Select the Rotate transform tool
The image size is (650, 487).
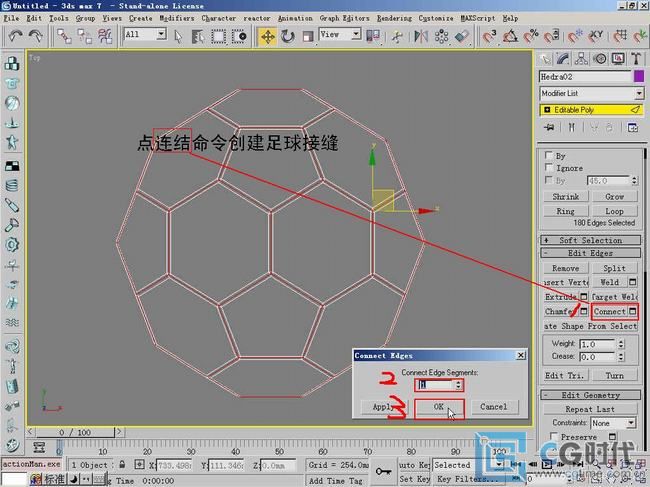288,35
